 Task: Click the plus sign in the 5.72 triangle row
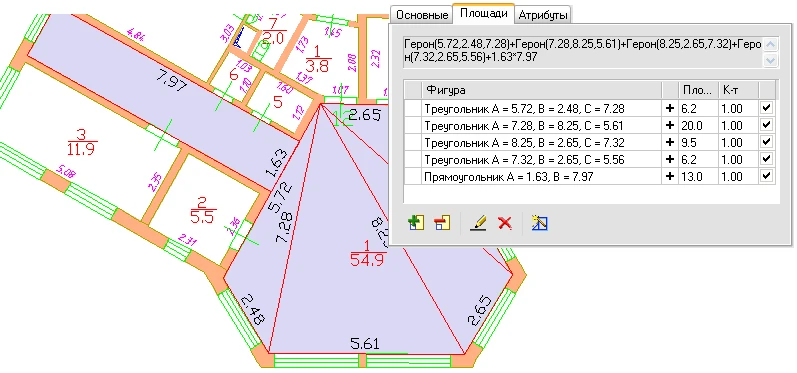[670, 108]
